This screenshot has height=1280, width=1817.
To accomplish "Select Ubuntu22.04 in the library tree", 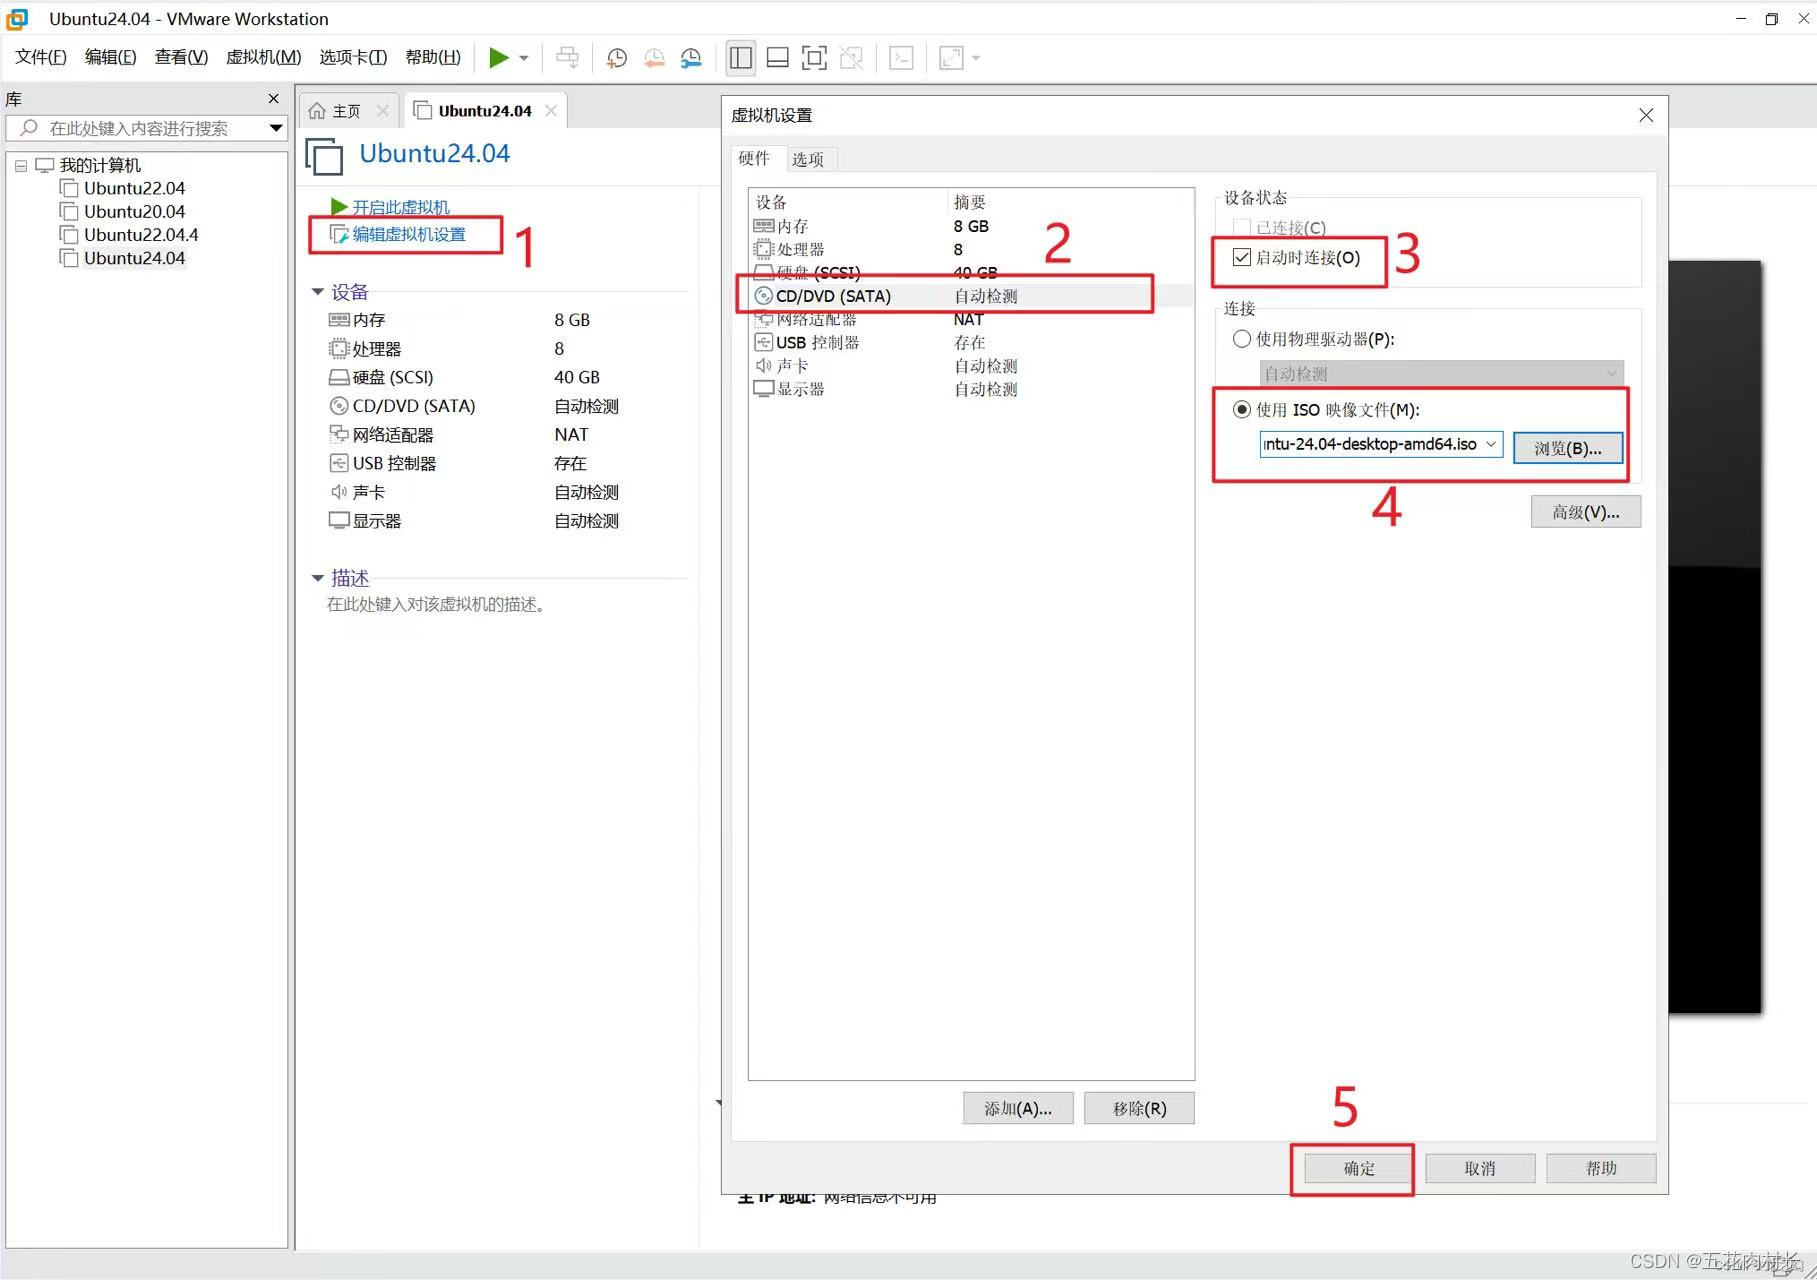I will tap(134, 188).
